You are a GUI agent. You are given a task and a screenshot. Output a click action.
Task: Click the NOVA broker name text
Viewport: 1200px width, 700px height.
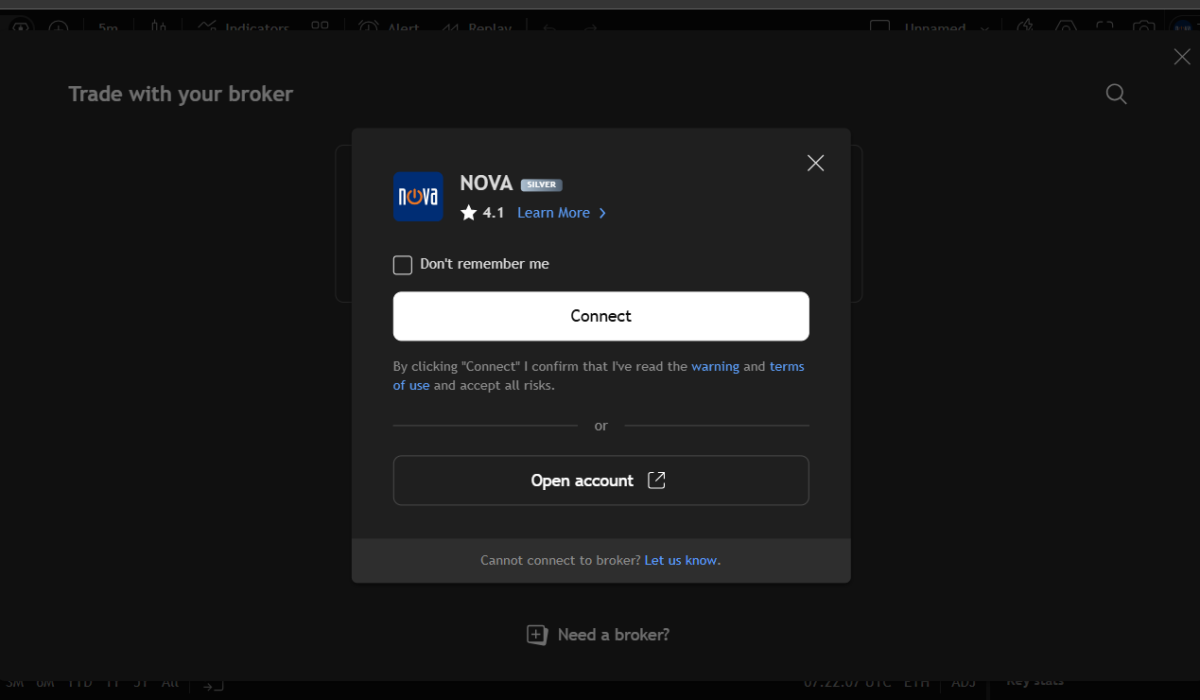point(486,184)
